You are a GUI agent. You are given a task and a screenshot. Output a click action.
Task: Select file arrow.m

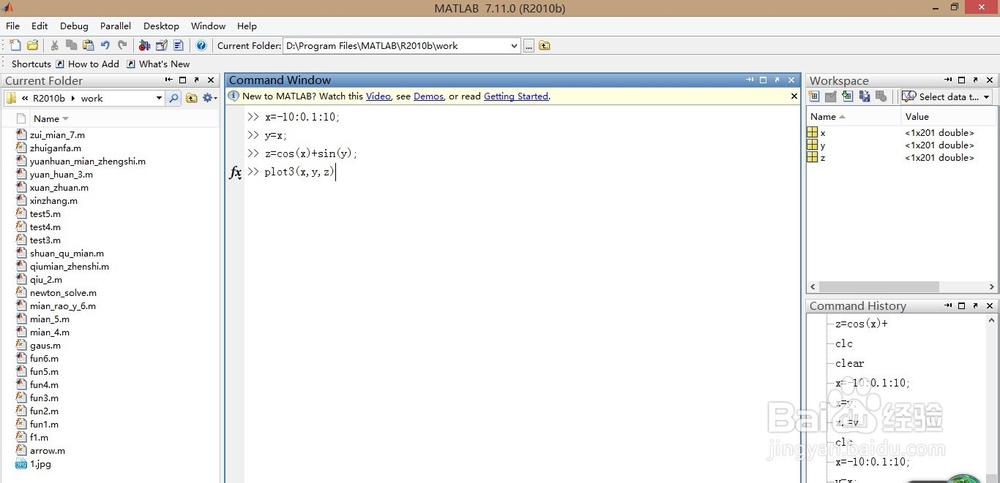pos(47,450)
